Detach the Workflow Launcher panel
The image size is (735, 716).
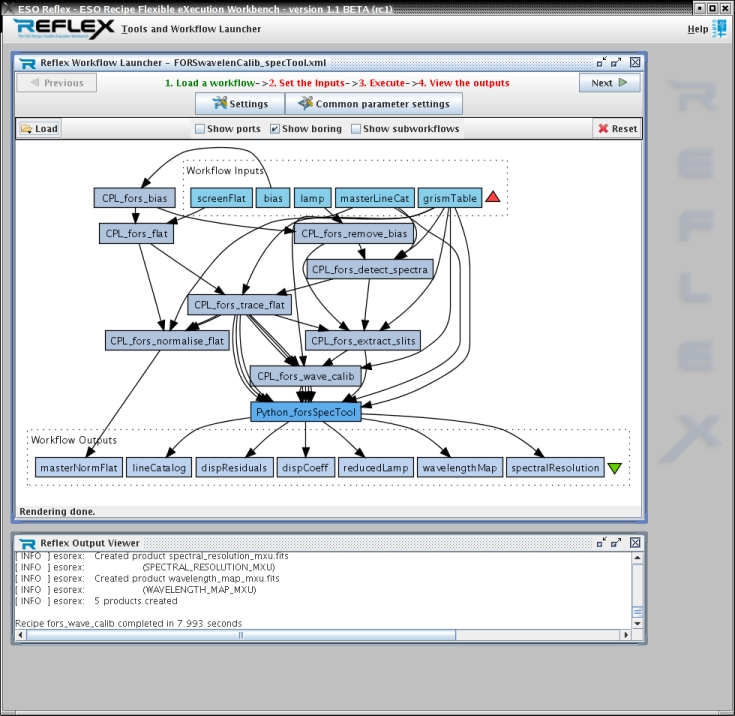616,62
